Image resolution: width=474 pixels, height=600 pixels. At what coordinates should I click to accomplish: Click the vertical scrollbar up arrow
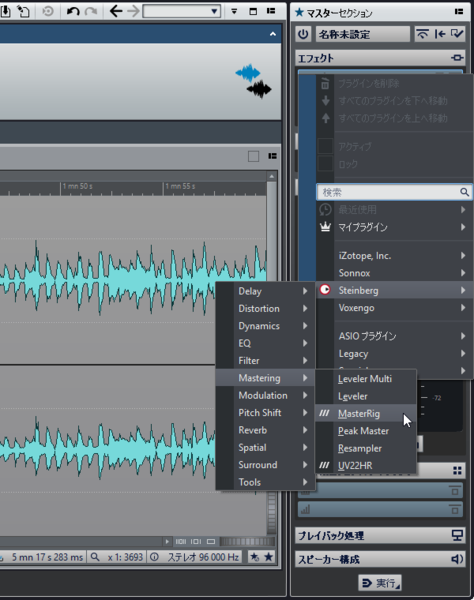(272, 176)
